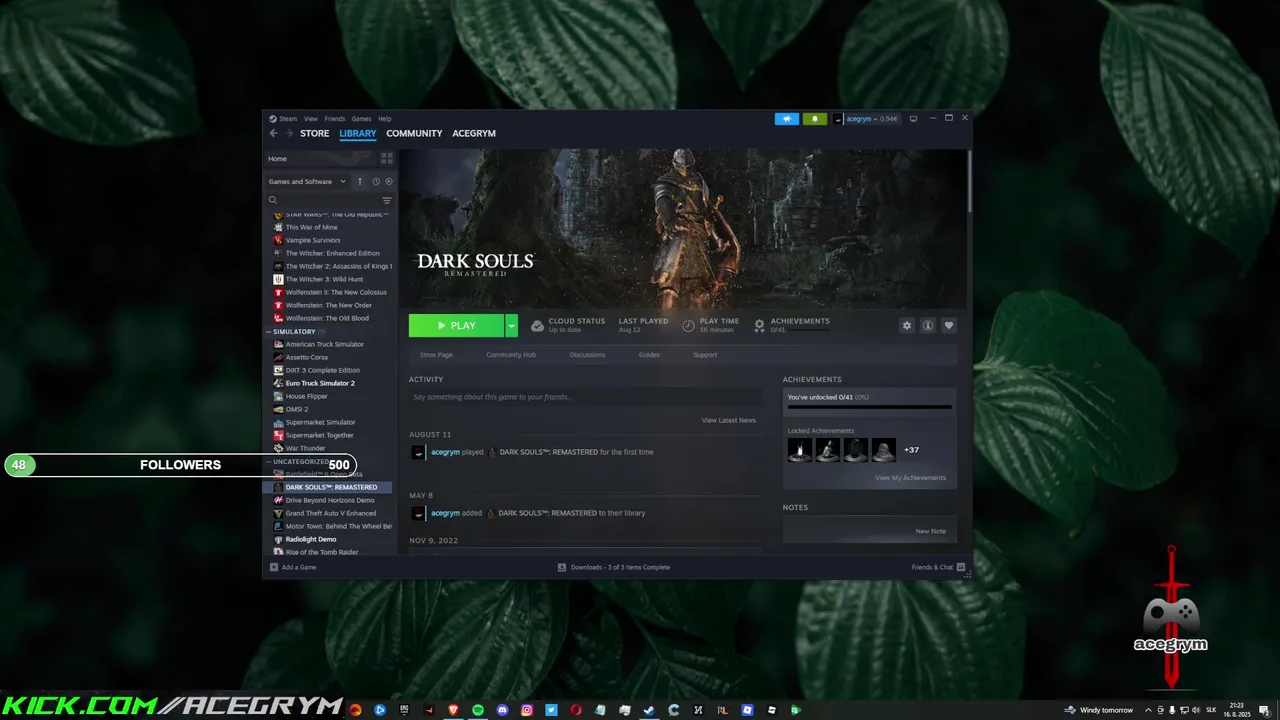
Task: Click the activity say-something input field
Action: click(x=584, y=397)
